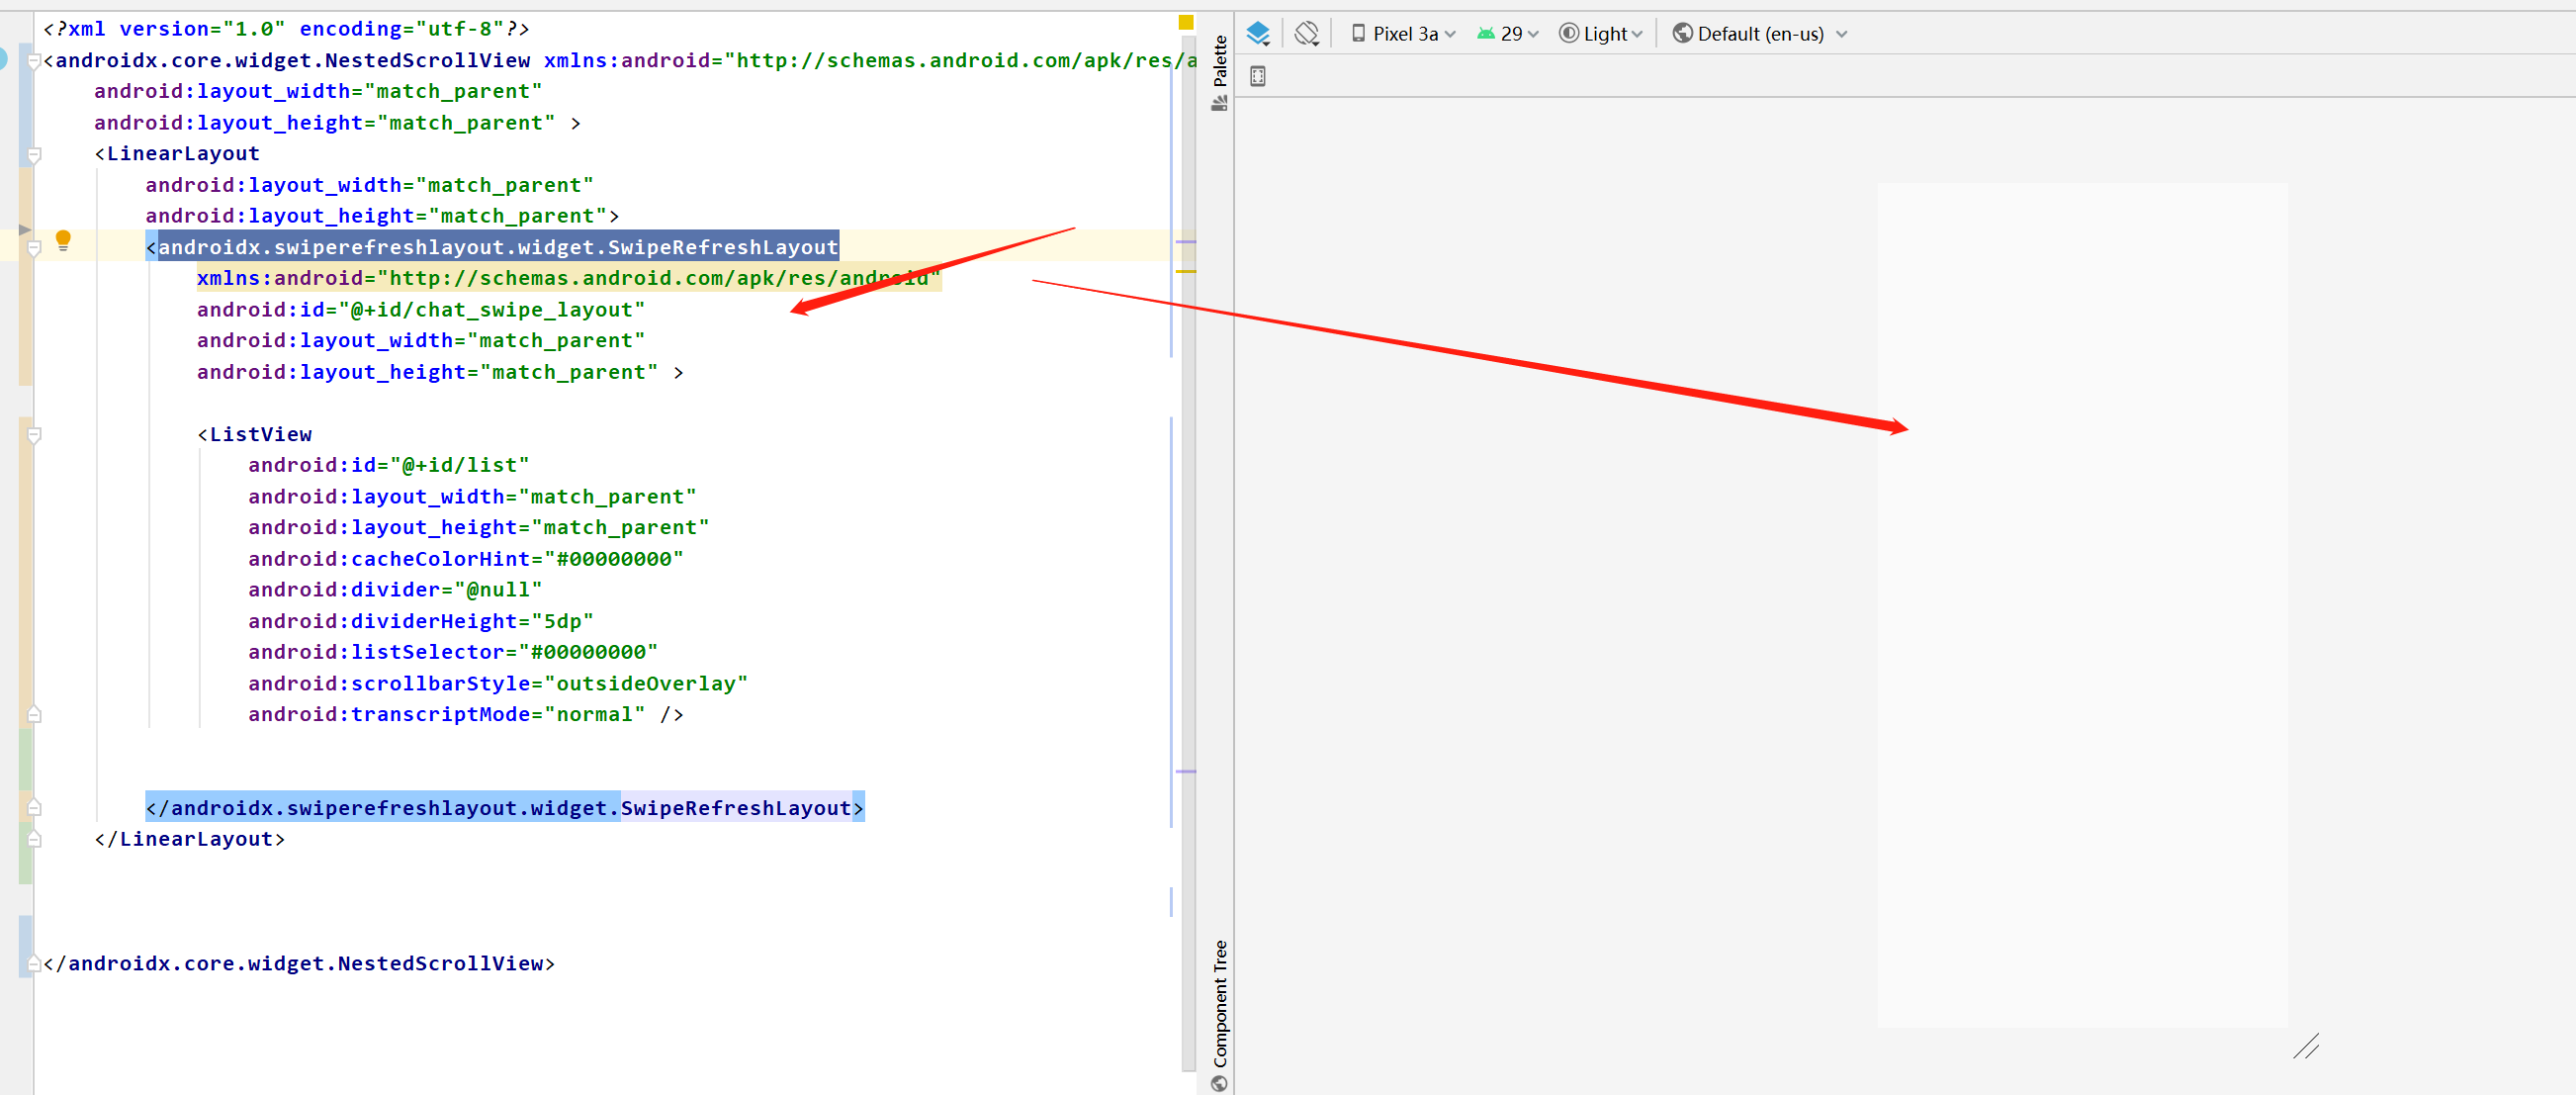Collapse the SwipeRefreshLayout opening tag fold marker
The image size is (2576, 1095).
[x=34, y=248]
